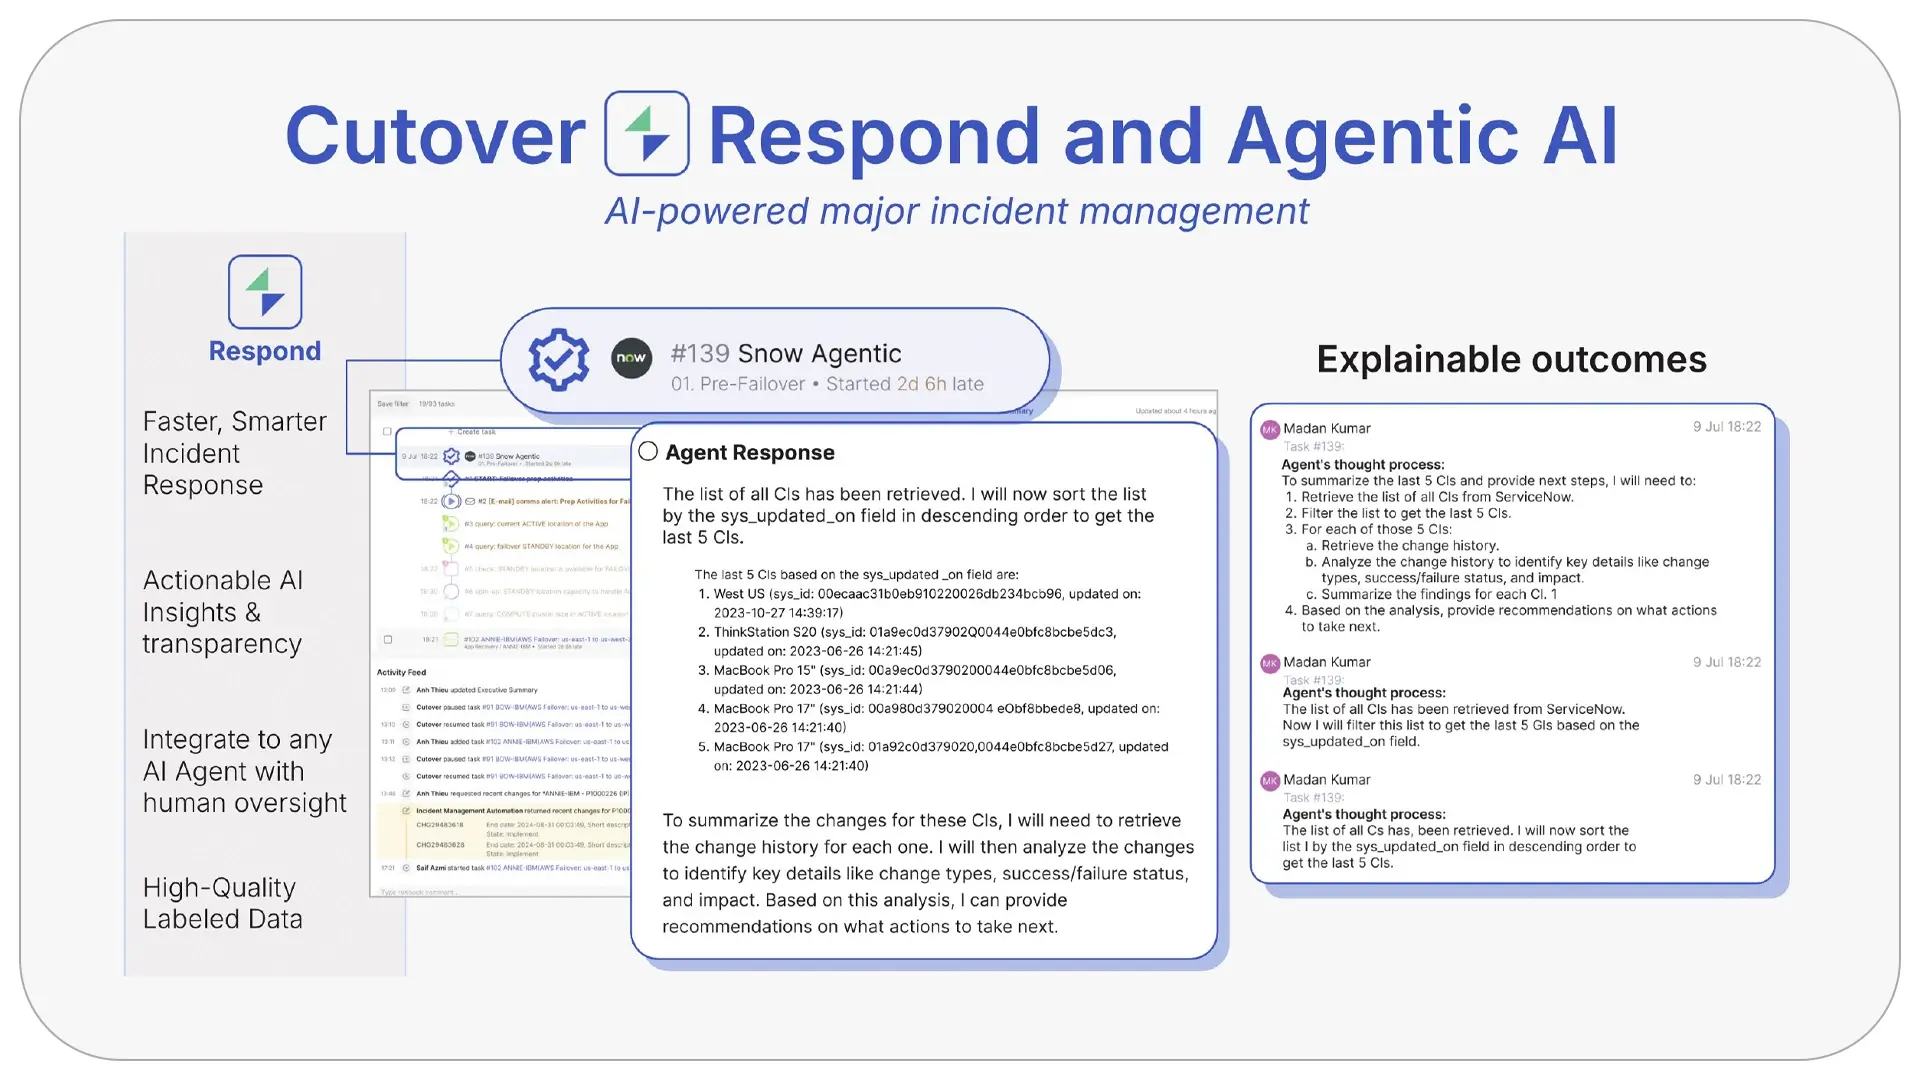Click the first Madan Kumar MK avatar
This screenshot has width=1920, height=1080.
[1269, 429]
